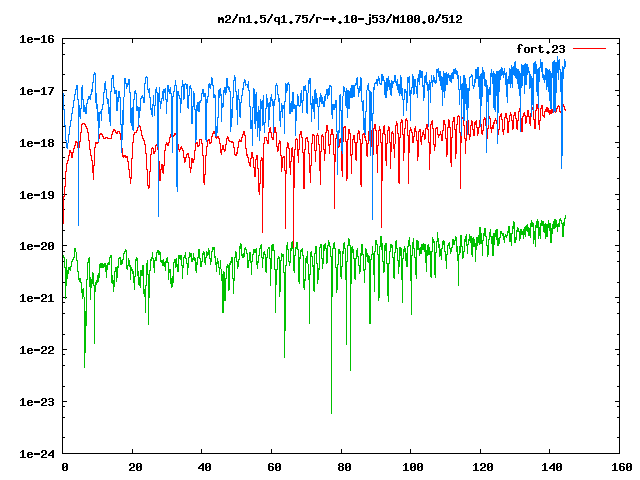Viewport: 640px width, 480px height.
Task: Click the red legend line sample
Action: tap(589, 49)
